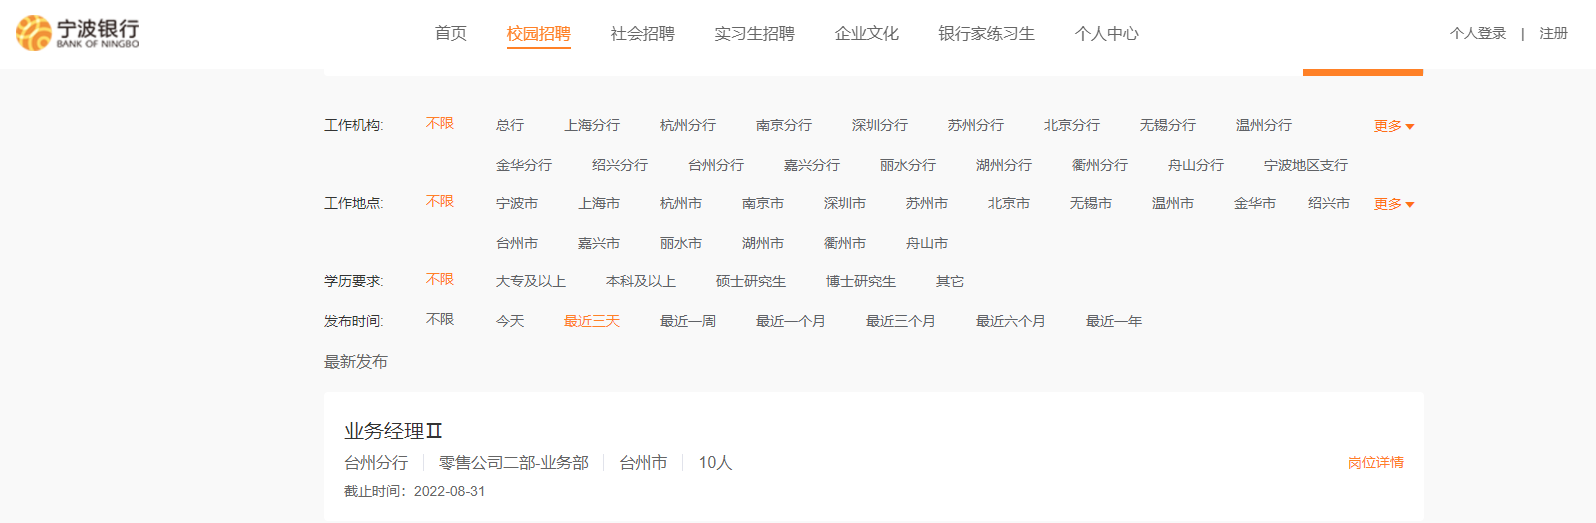
Task: Filter by 湖州分行
Action: tap(1004, 165)
